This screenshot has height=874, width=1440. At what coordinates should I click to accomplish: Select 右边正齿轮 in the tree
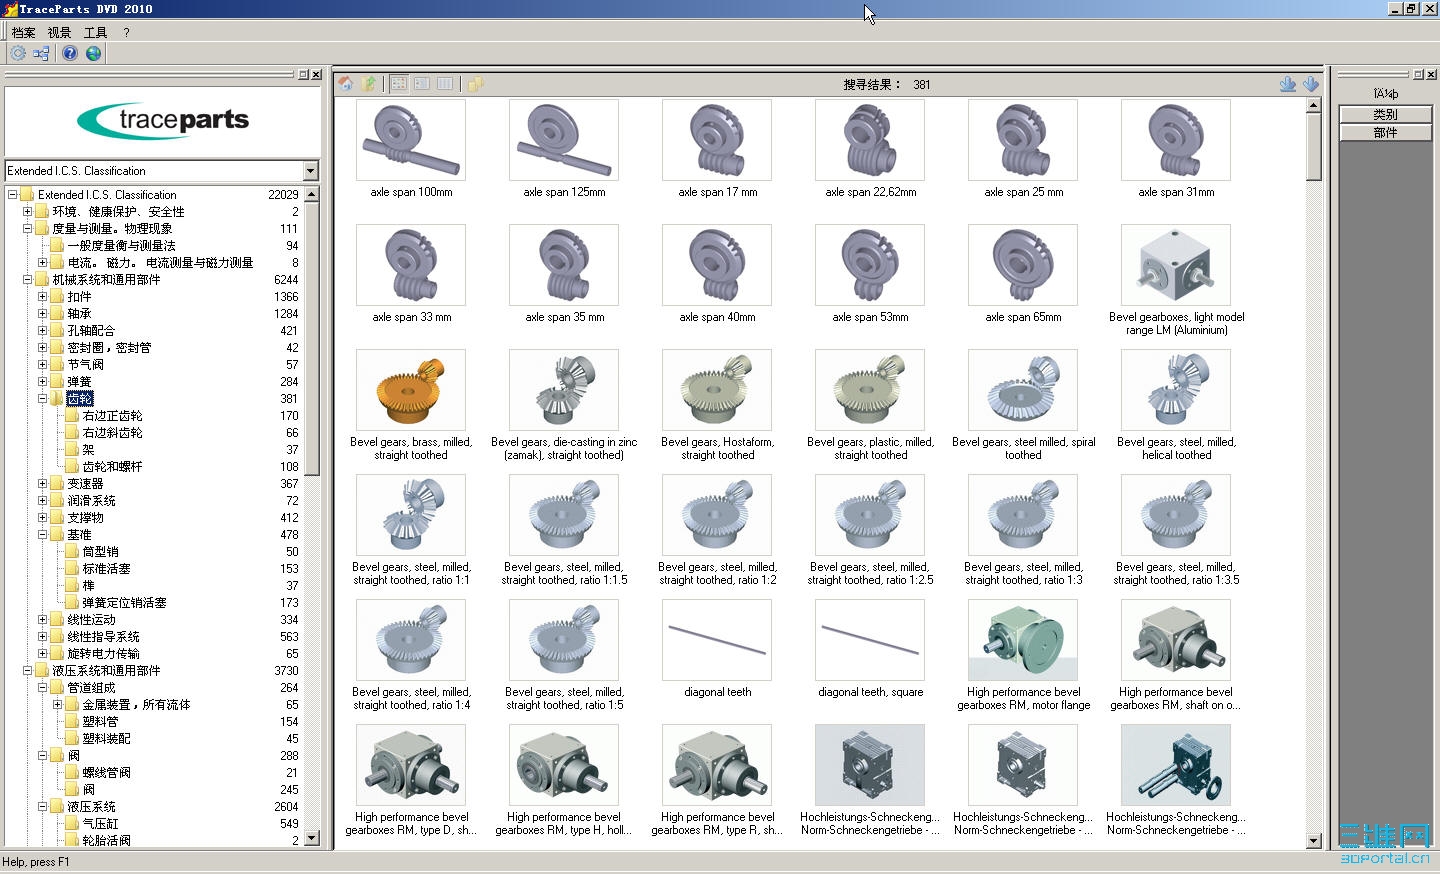pos(112,416)
